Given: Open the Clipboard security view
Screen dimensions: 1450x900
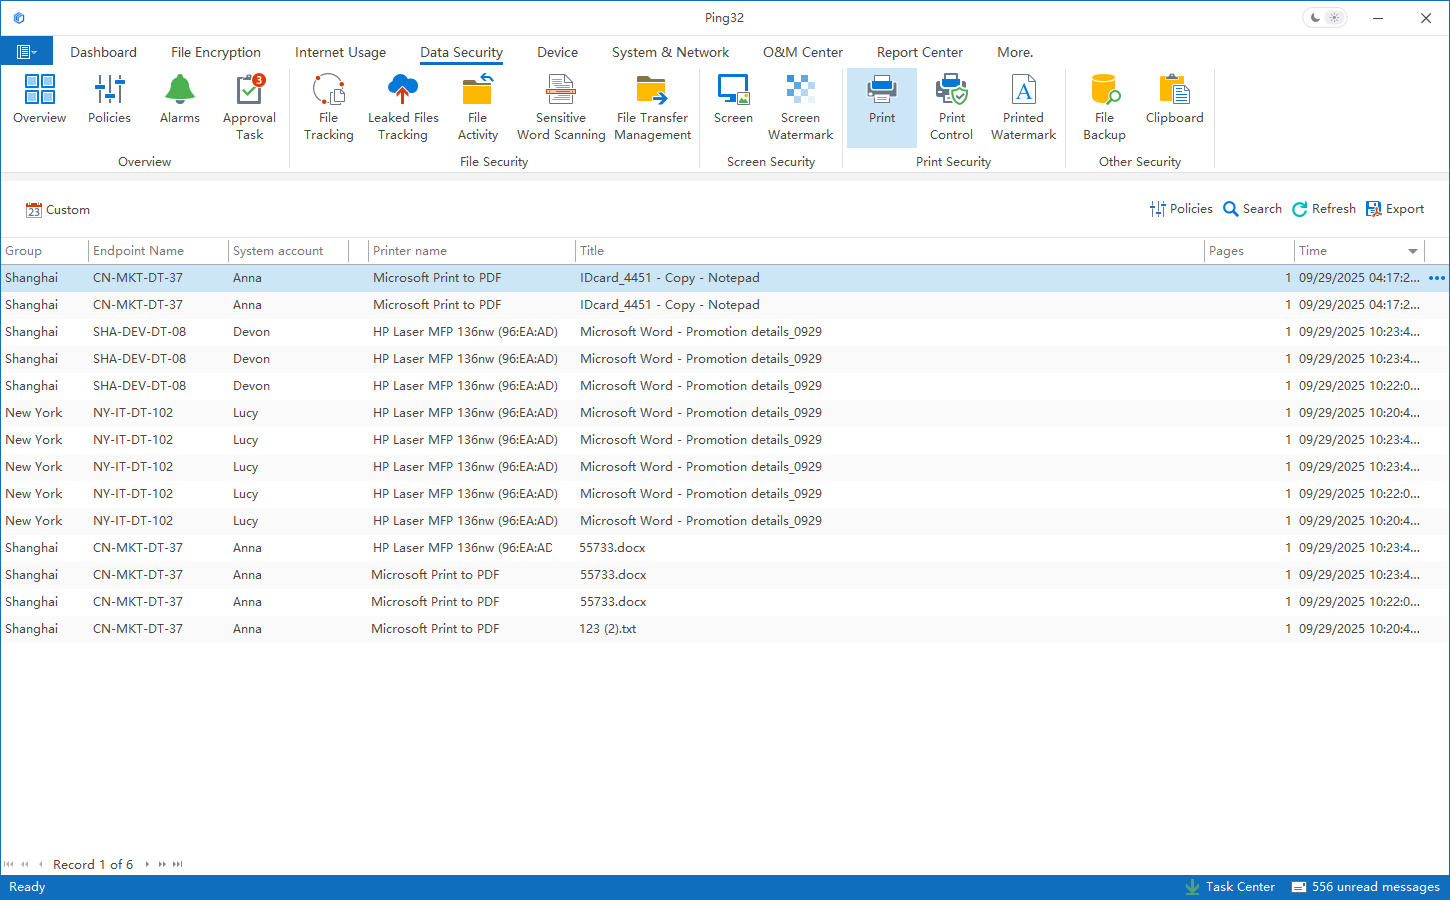Looking at the screenshot, I should pyautogui.click(x=1174, y=100).
